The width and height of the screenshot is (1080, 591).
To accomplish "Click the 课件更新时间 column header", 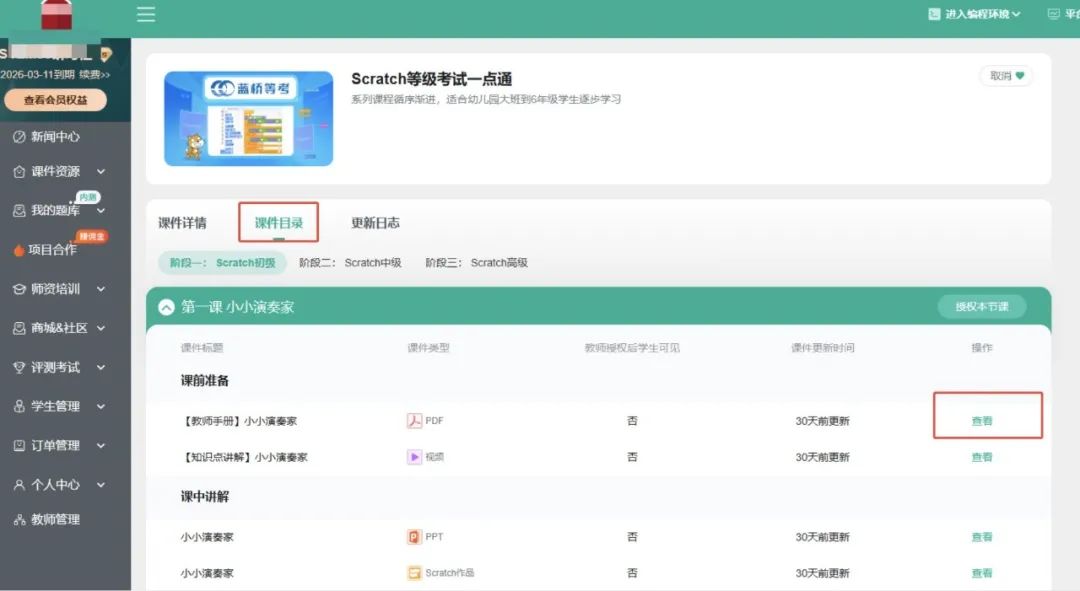I will [x=822, y=348].
